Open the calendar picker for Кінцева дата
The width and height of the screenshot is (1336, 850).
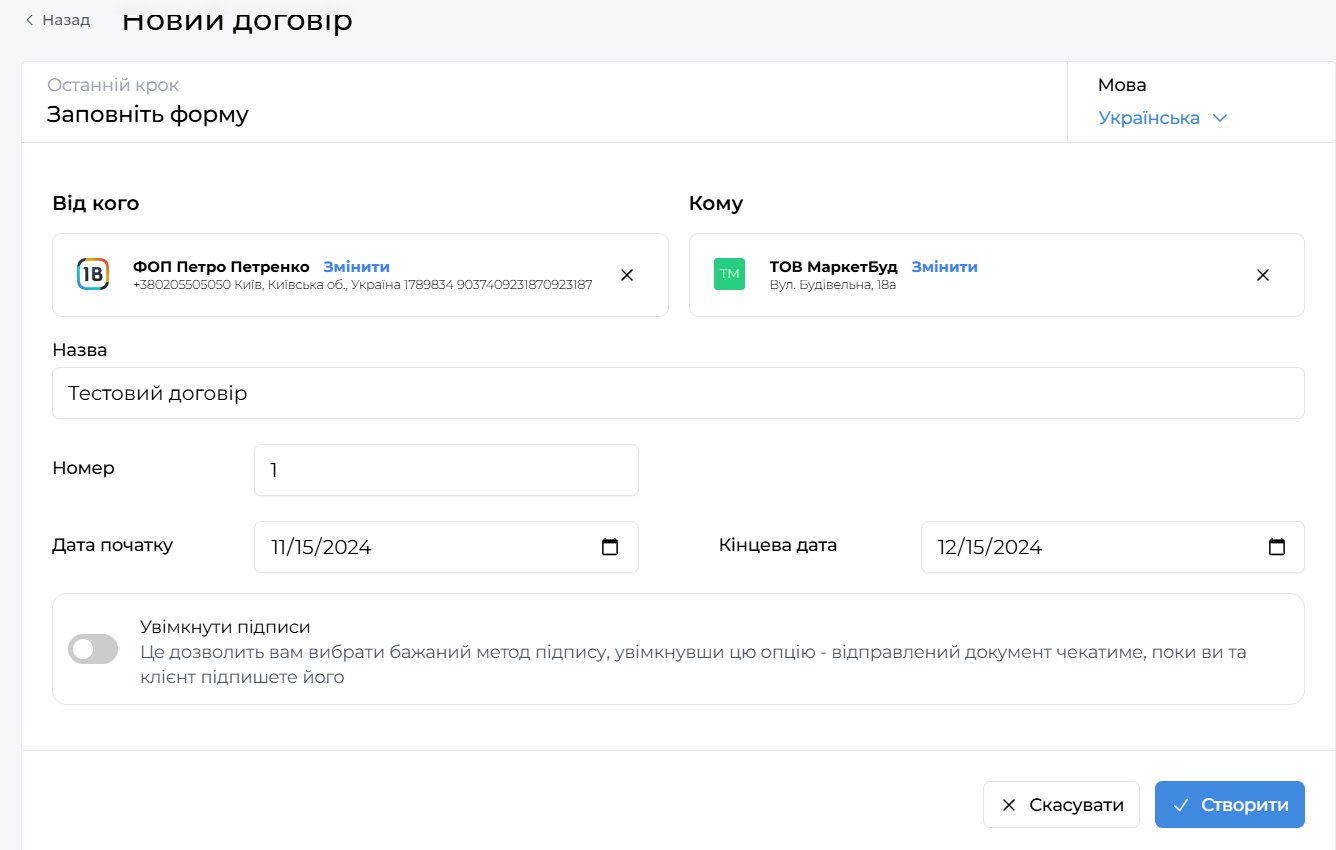pos(1276,547)
